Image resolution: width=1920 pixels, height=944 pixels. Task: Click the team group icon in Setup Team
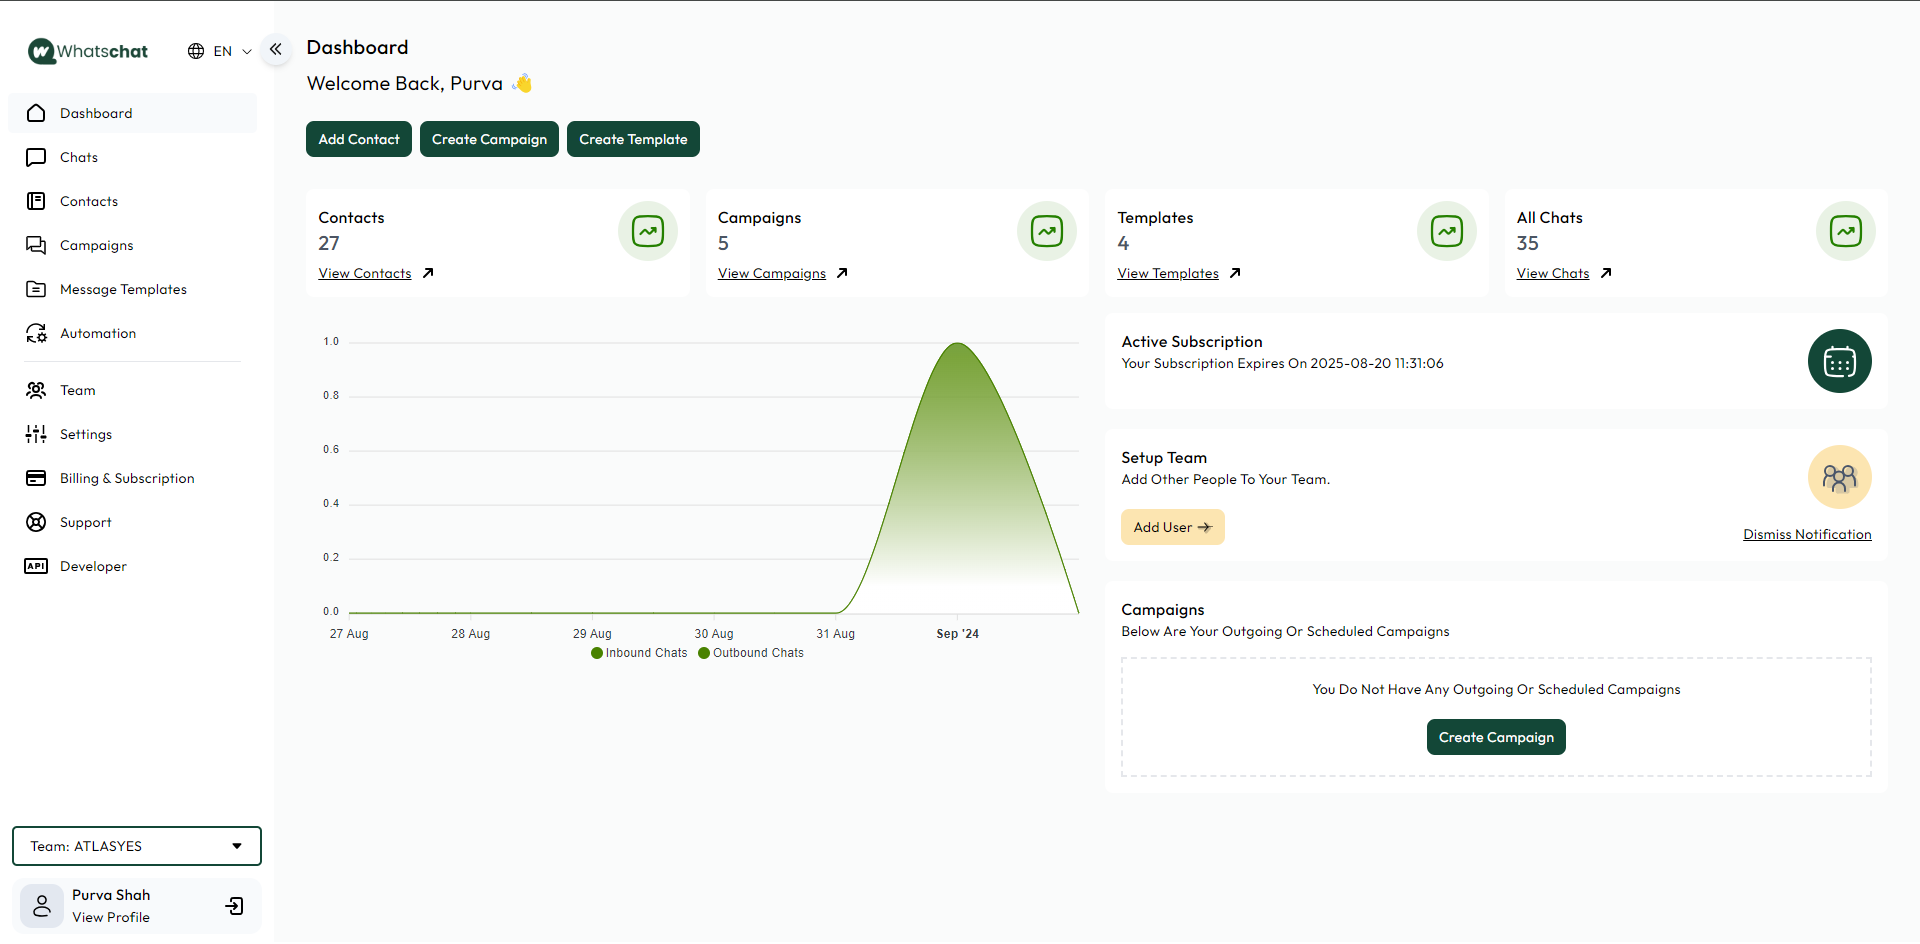(1840, 477)
